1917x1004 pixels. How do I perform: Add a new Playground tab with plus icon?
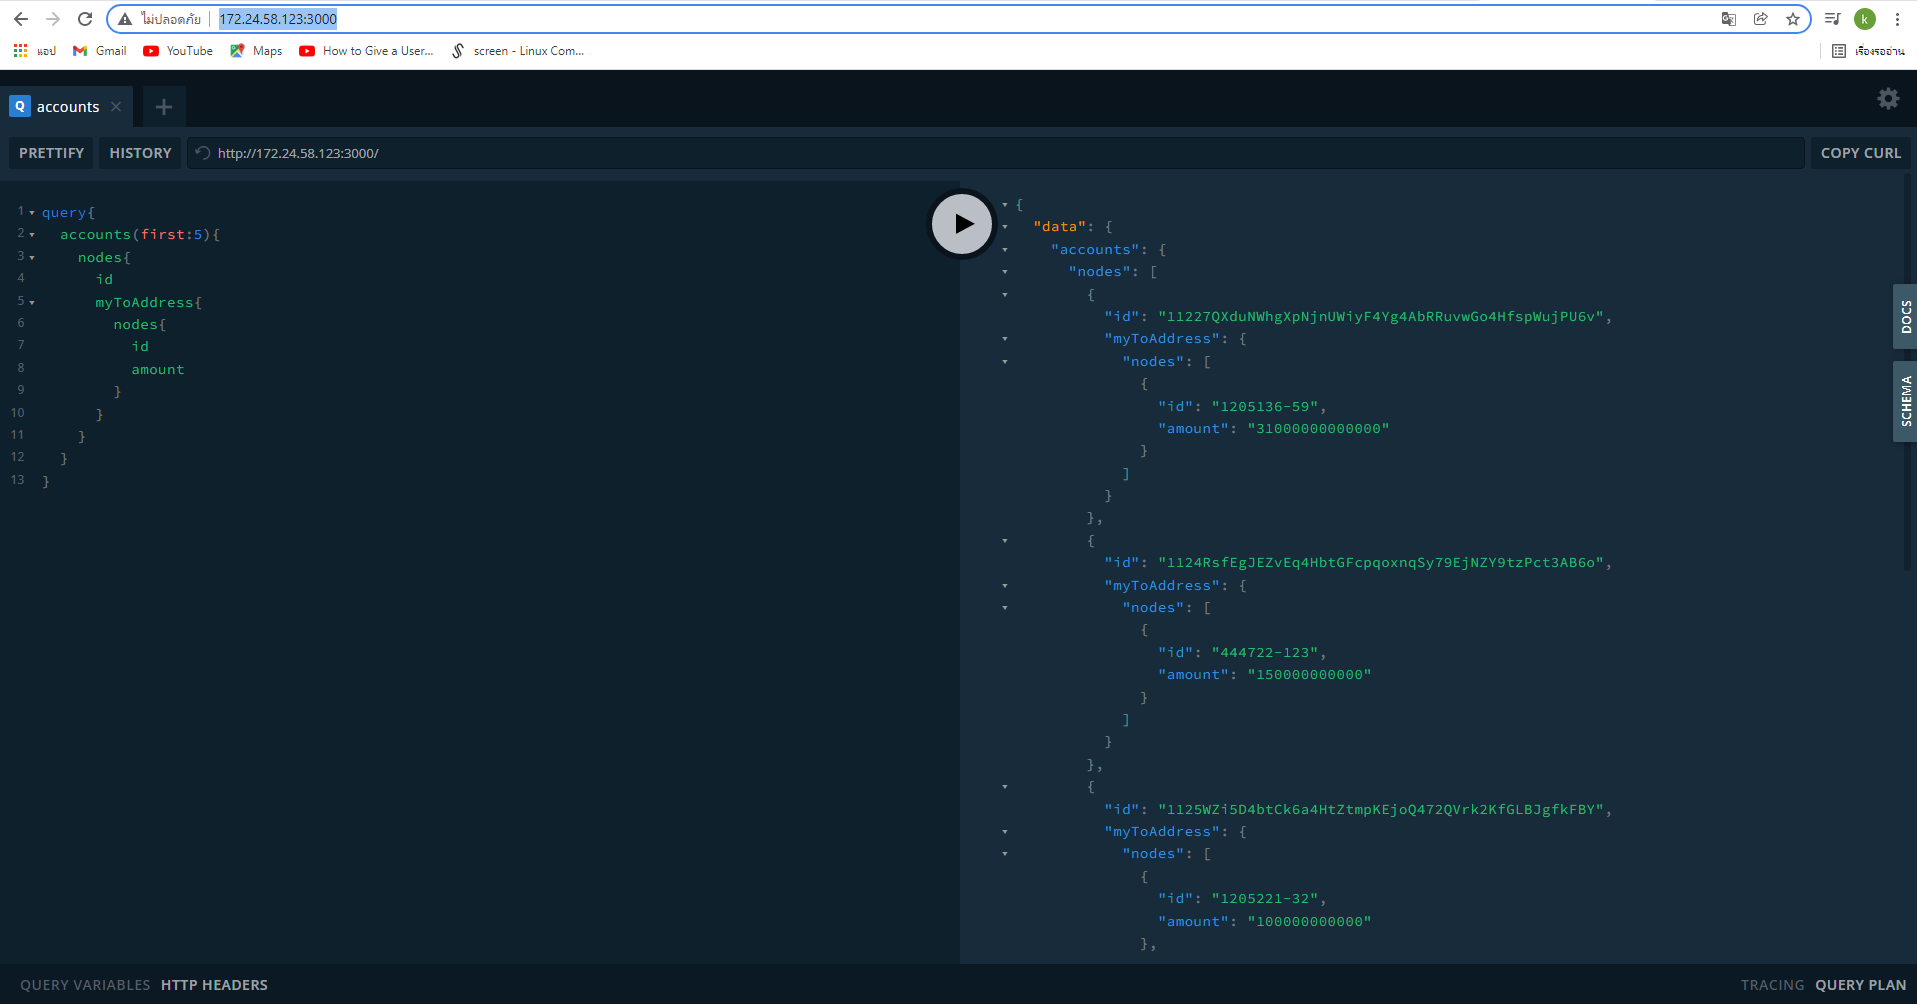tap(163, 106)
